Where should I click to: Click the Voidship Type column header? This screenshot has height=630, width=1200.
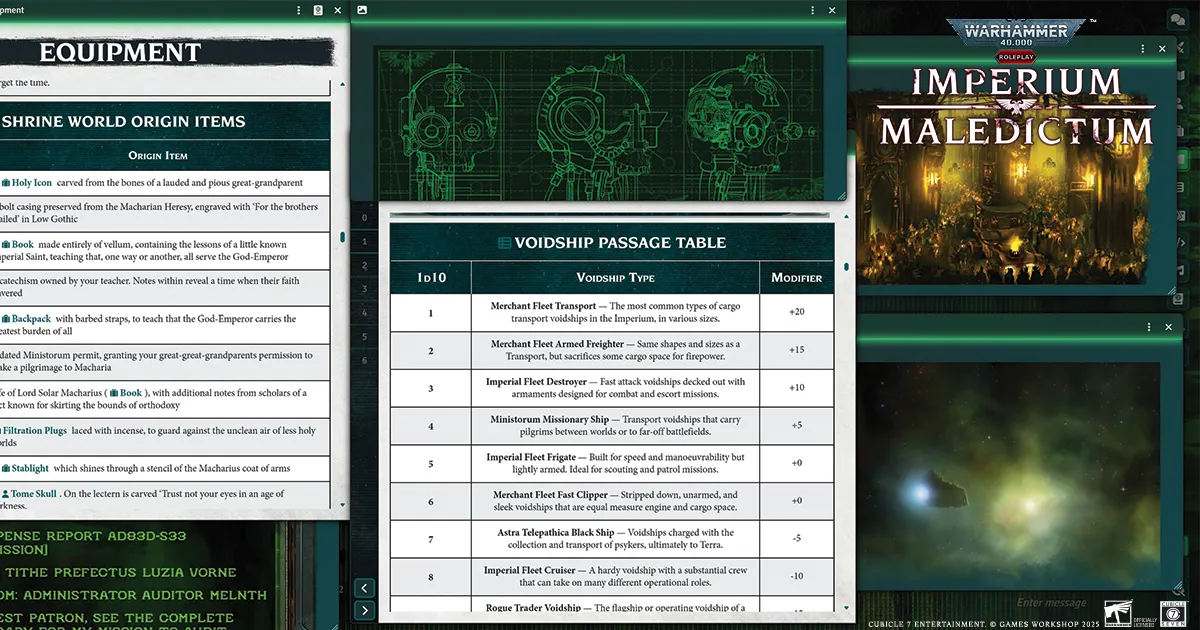(616, 278)
